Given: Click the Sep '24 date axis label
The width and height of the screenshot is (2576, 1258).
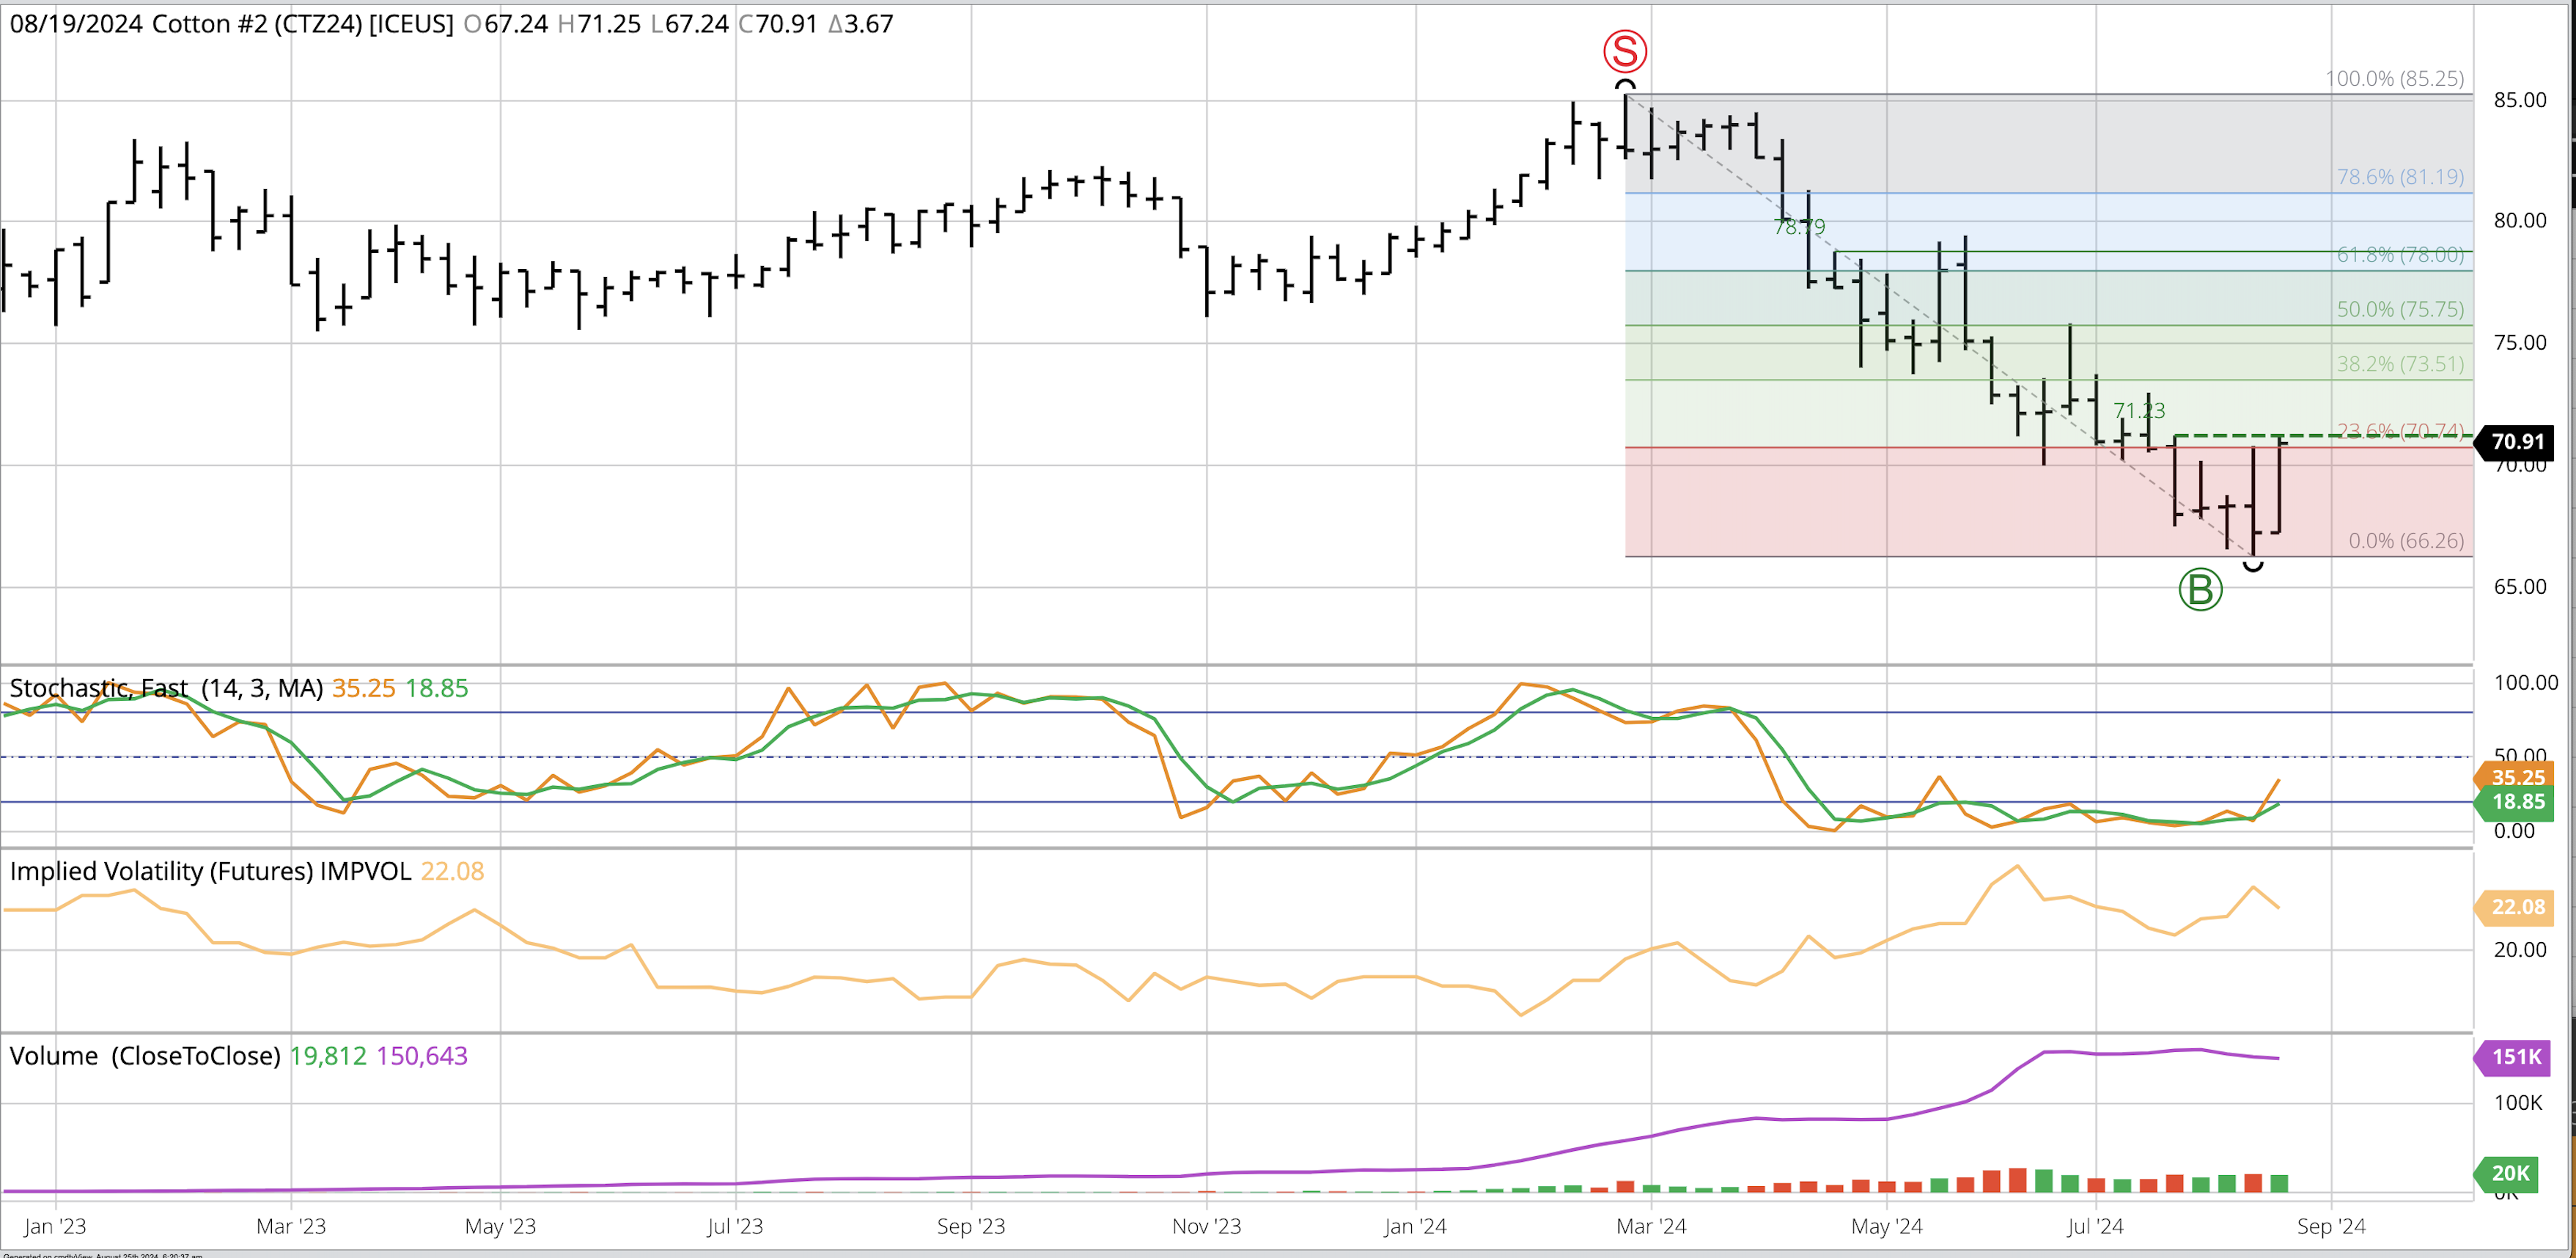Looking at the screenshot, I should (x=2331, y=1226).
